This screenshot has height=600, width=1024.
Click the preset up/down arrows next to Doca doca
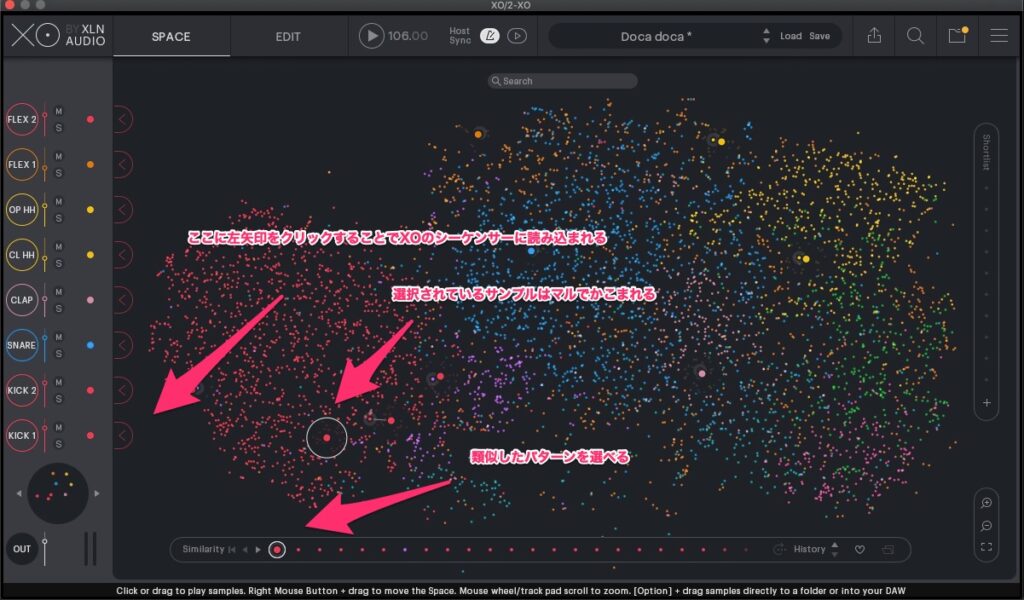tap(766, 36)
